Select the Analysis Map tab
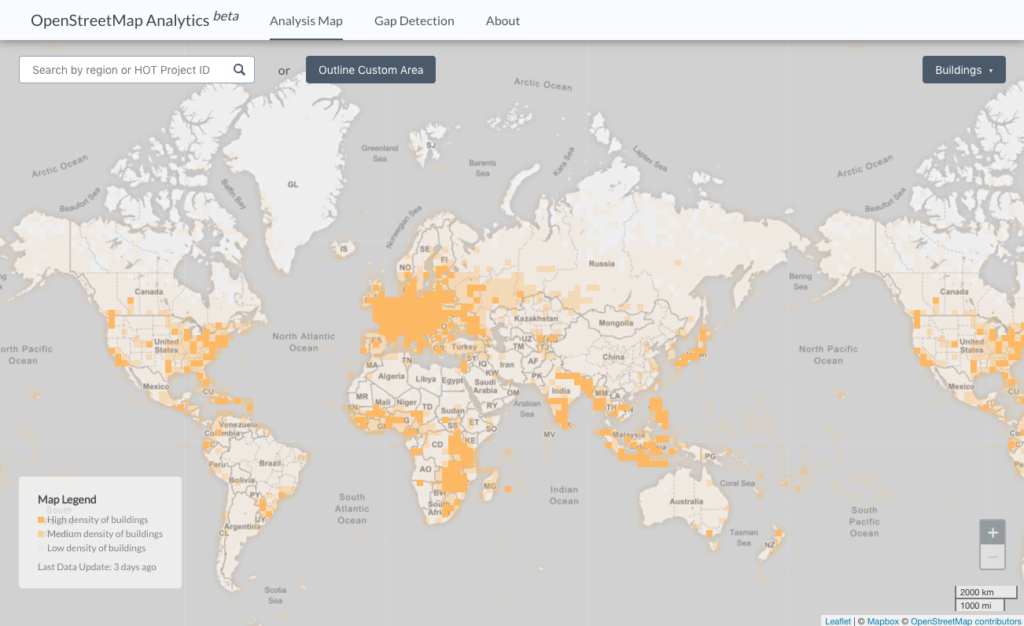 (x=306, y=21)
